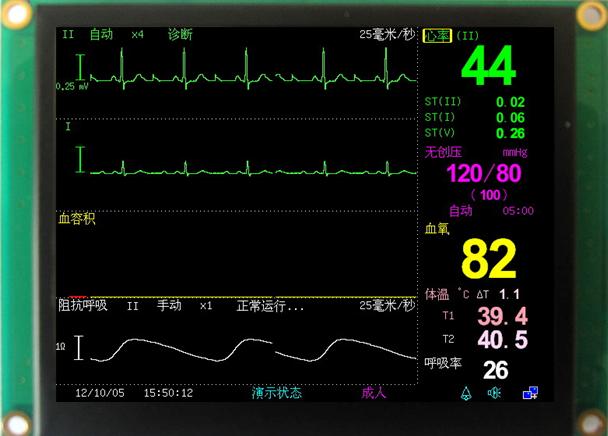
Task: Click the T1 temperature reading 39.4
Action: (x=501, y=316)
